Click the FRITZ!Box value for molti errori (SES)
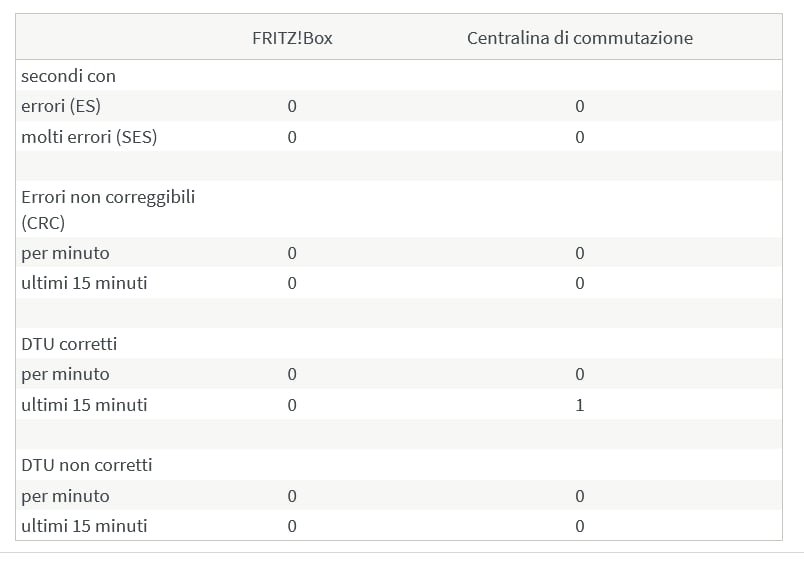The height and width of the screenshot is (561, 804). pos(292,137)
